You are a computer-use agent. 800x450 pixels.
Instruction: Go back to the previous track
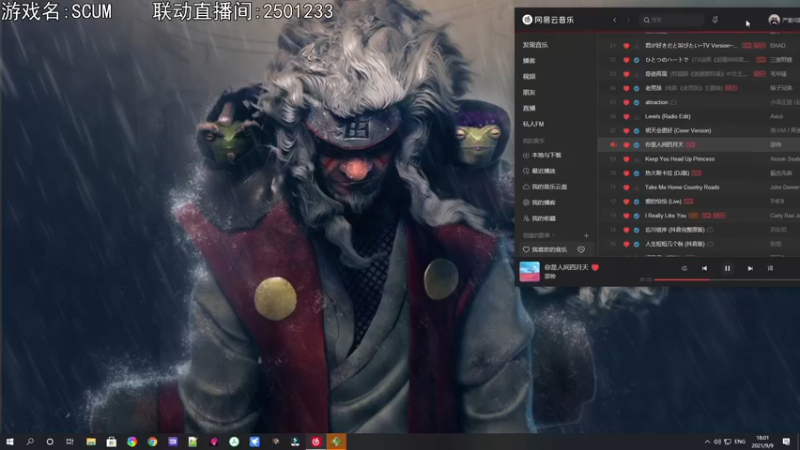pyautogui.click(x=704, y=268)
